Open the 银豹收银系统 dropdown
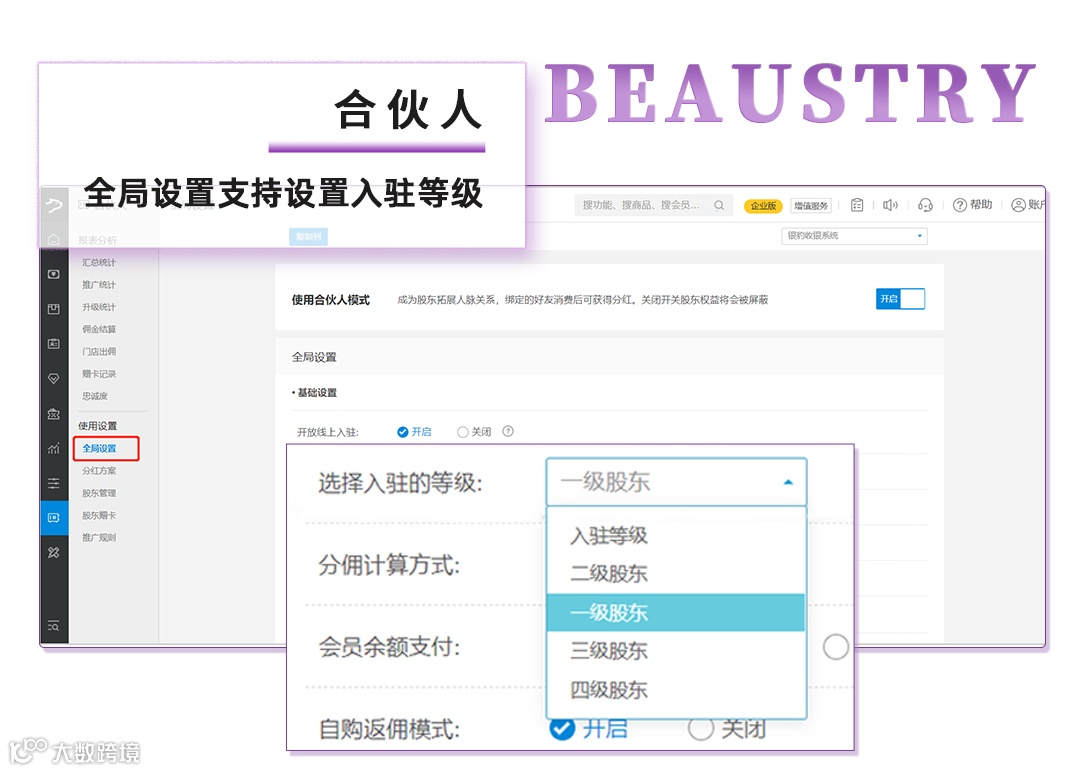 point(854,236)
